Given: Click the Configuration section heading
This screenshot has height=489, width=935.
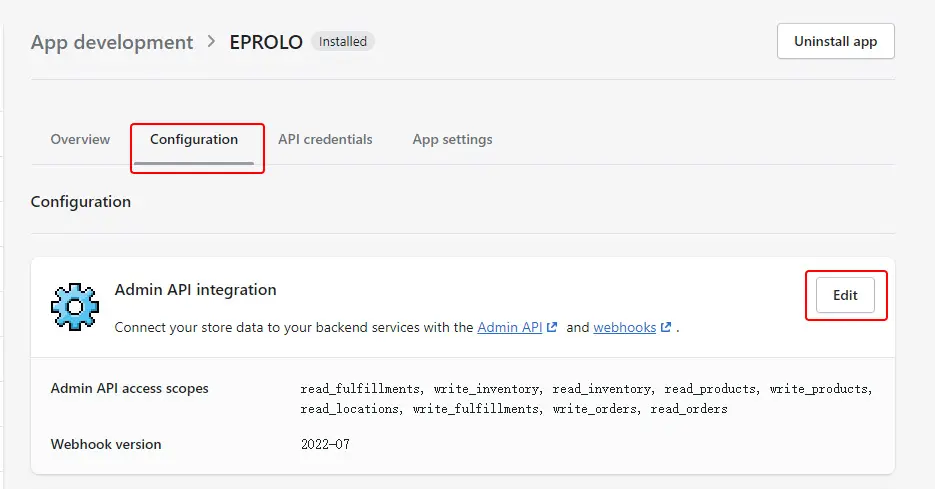Looking at the screenshot, I should pos(81,202).
